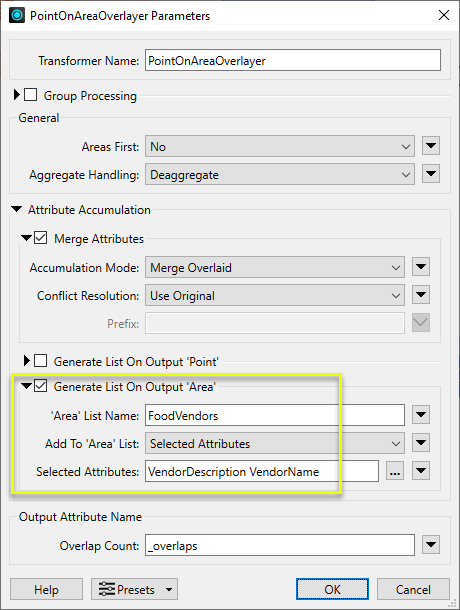The image size is (460, 610).
Task: Open the Accumulation Mode dropdown
Action: pos(275,267)
